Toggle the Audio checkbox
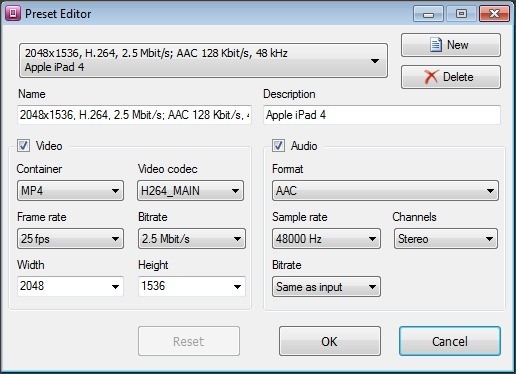This screenshot has height=374, width=516. click(x=278, y=146)
